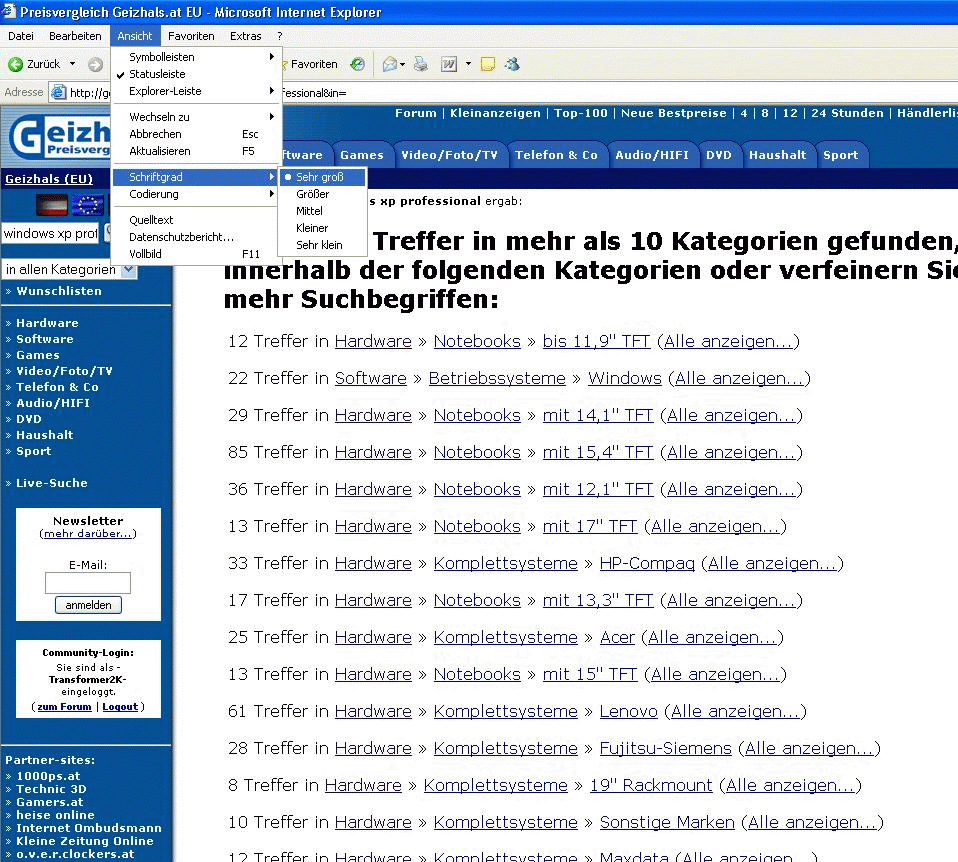Image resolution: width=958 pixels, height=862 pixels.
Task: Click the greyed-out forward arrow icon
Action: [x=95, y=64]
